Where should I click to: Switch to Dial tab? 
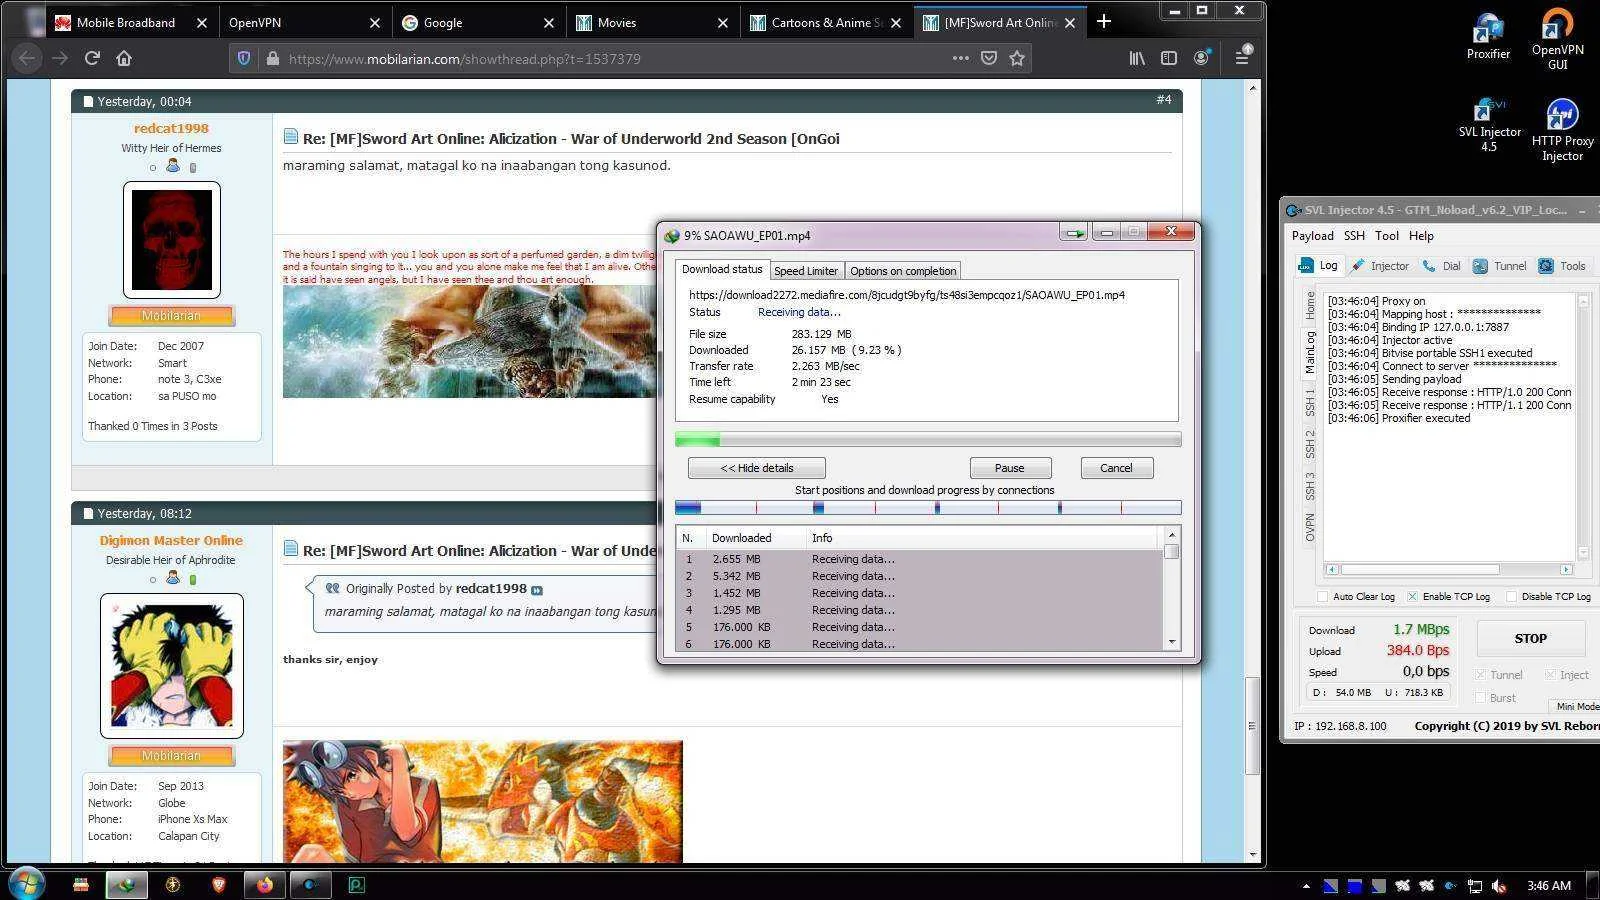pos(1441,266)
